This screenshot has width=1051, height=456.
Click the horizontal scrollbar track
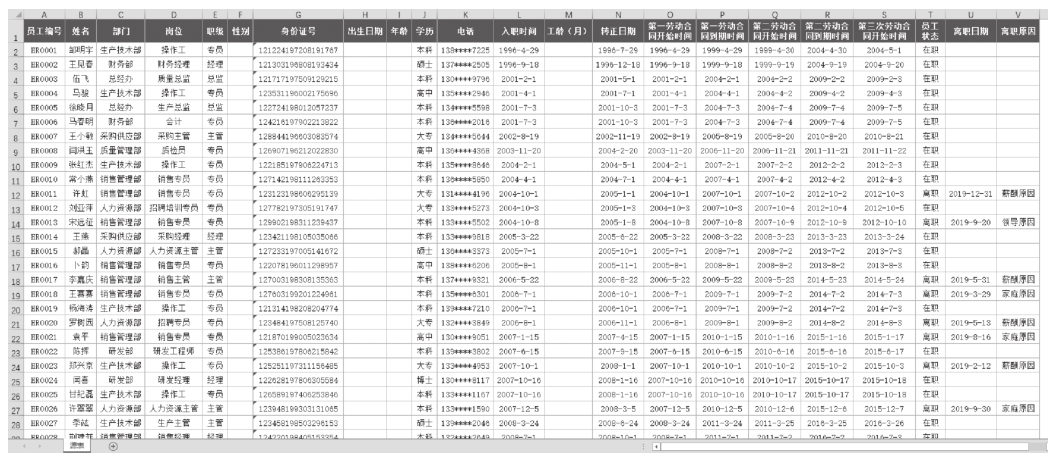[851, 447]
